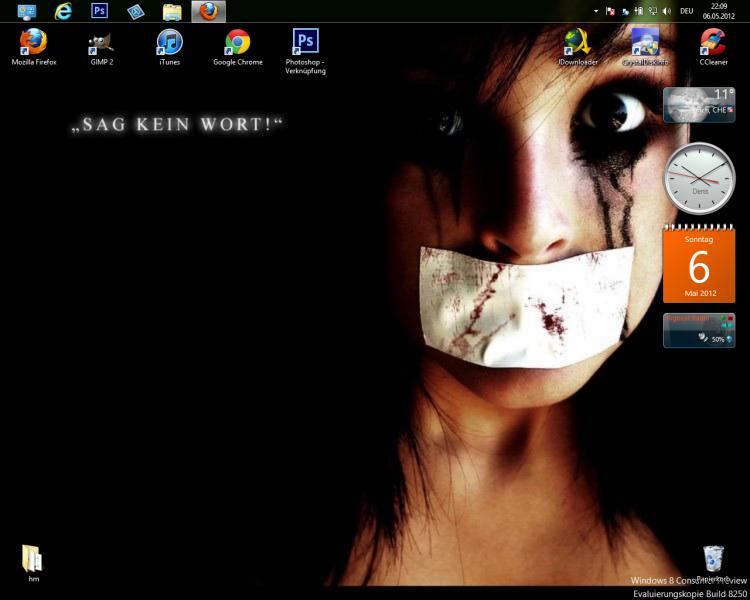The image size is (750, 600).
Task: Launch the iTunes desktop icon
Action: coord(170,43)
